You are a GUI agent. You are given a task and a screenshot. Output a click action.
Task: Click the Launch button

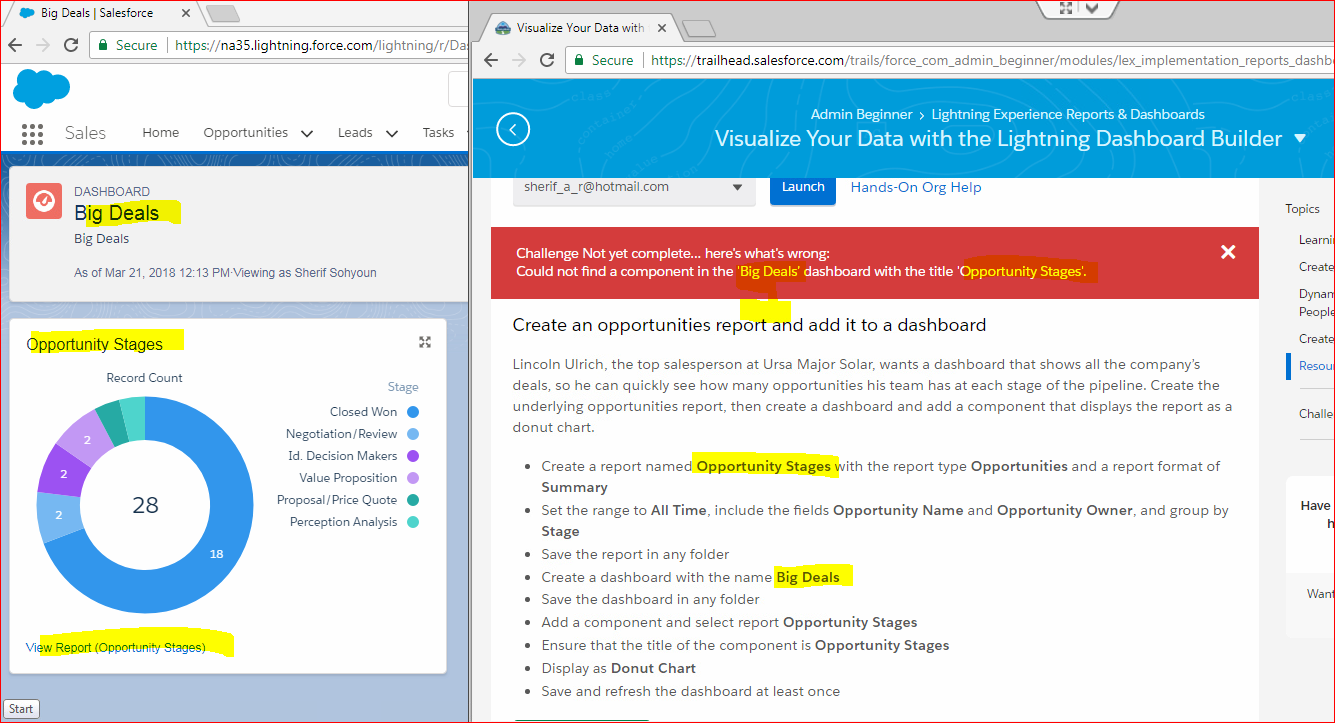tap(803, 187)
